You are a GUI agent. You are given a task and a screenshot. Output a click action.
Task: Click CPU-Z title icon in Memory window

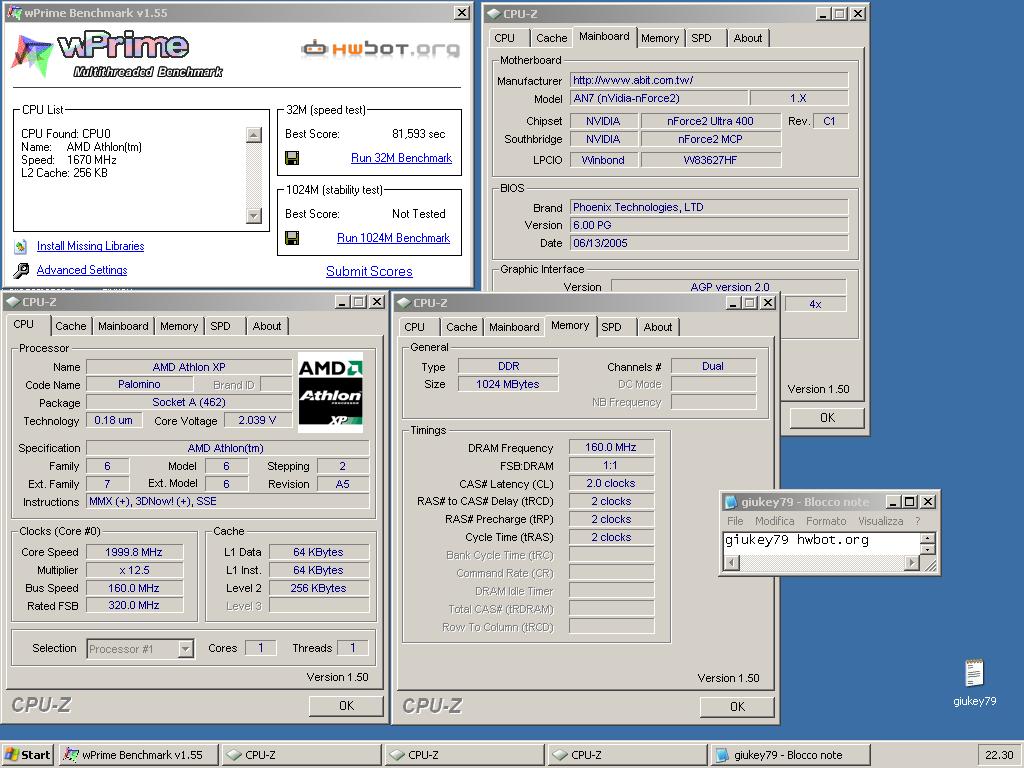click(x=404, y=303)
